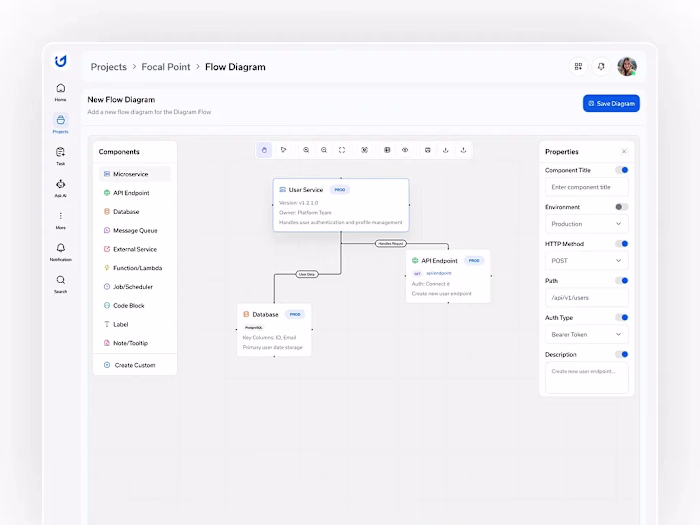The width and height of the screenshot is (700, 525).
Task: Open Search in the sidebar
Action: tap(61, 284)
